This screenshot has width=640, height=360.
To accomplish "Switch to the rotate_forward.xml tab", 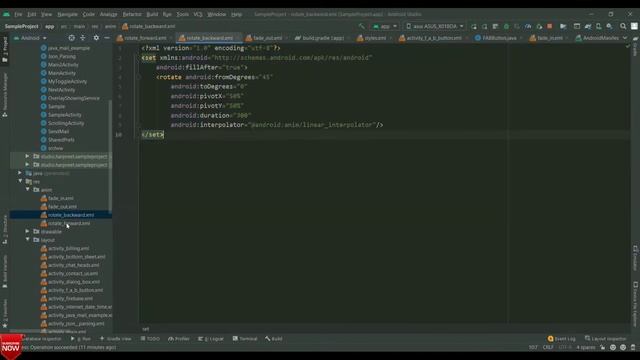I will coord(144,38).
